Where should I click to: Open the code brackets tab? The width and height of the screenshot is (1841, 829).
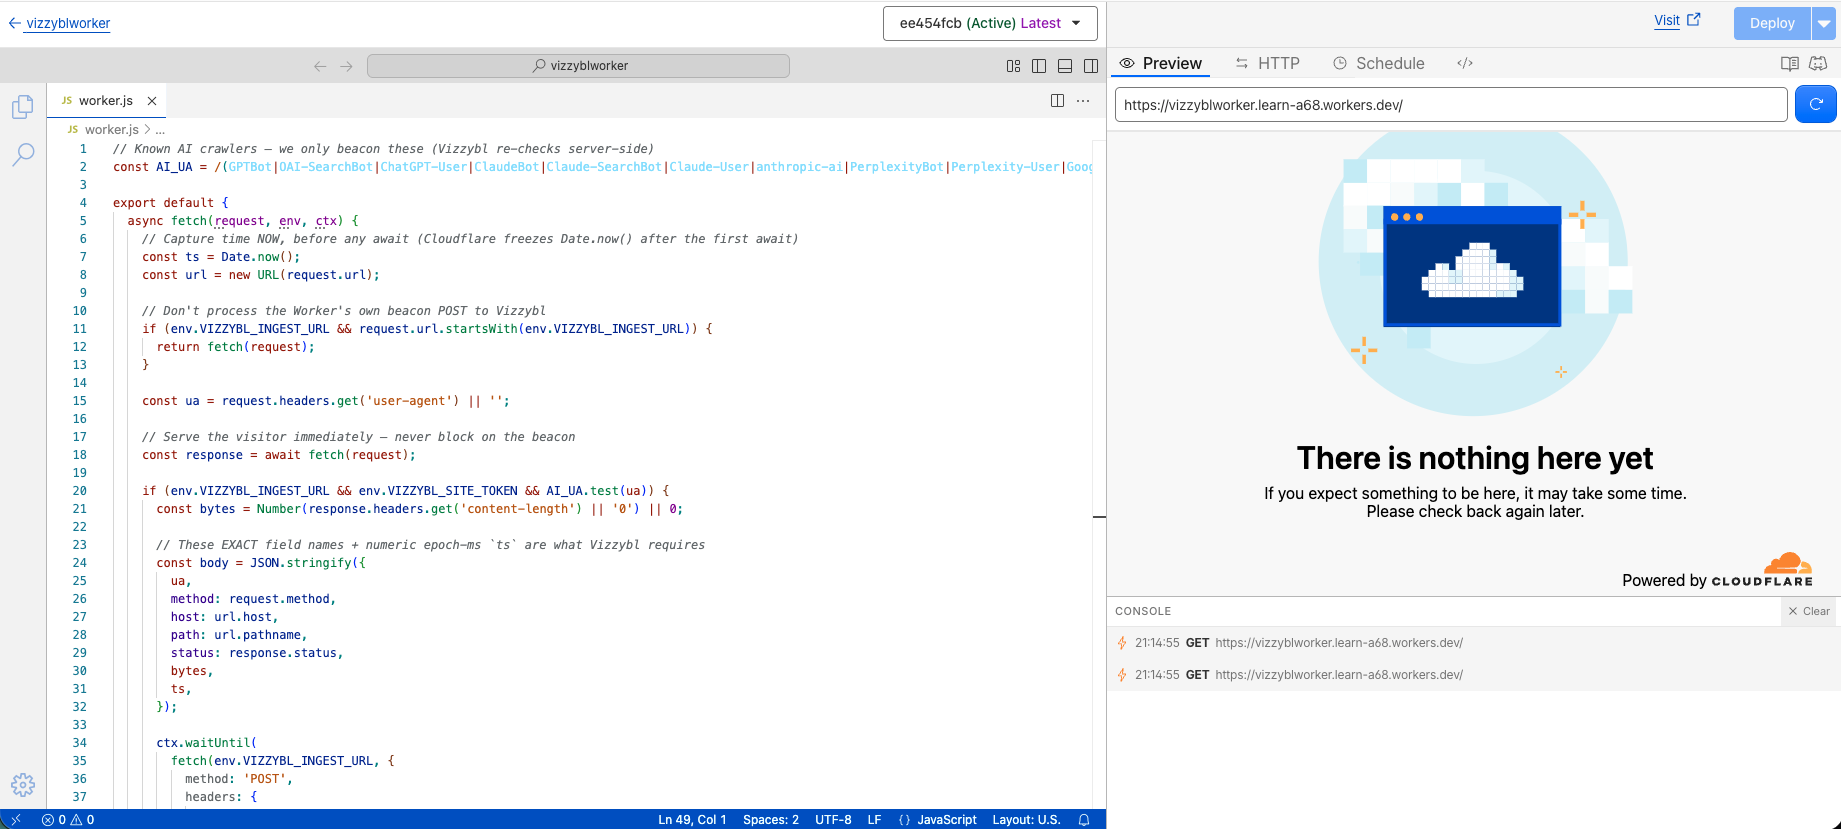[1465, 63]
